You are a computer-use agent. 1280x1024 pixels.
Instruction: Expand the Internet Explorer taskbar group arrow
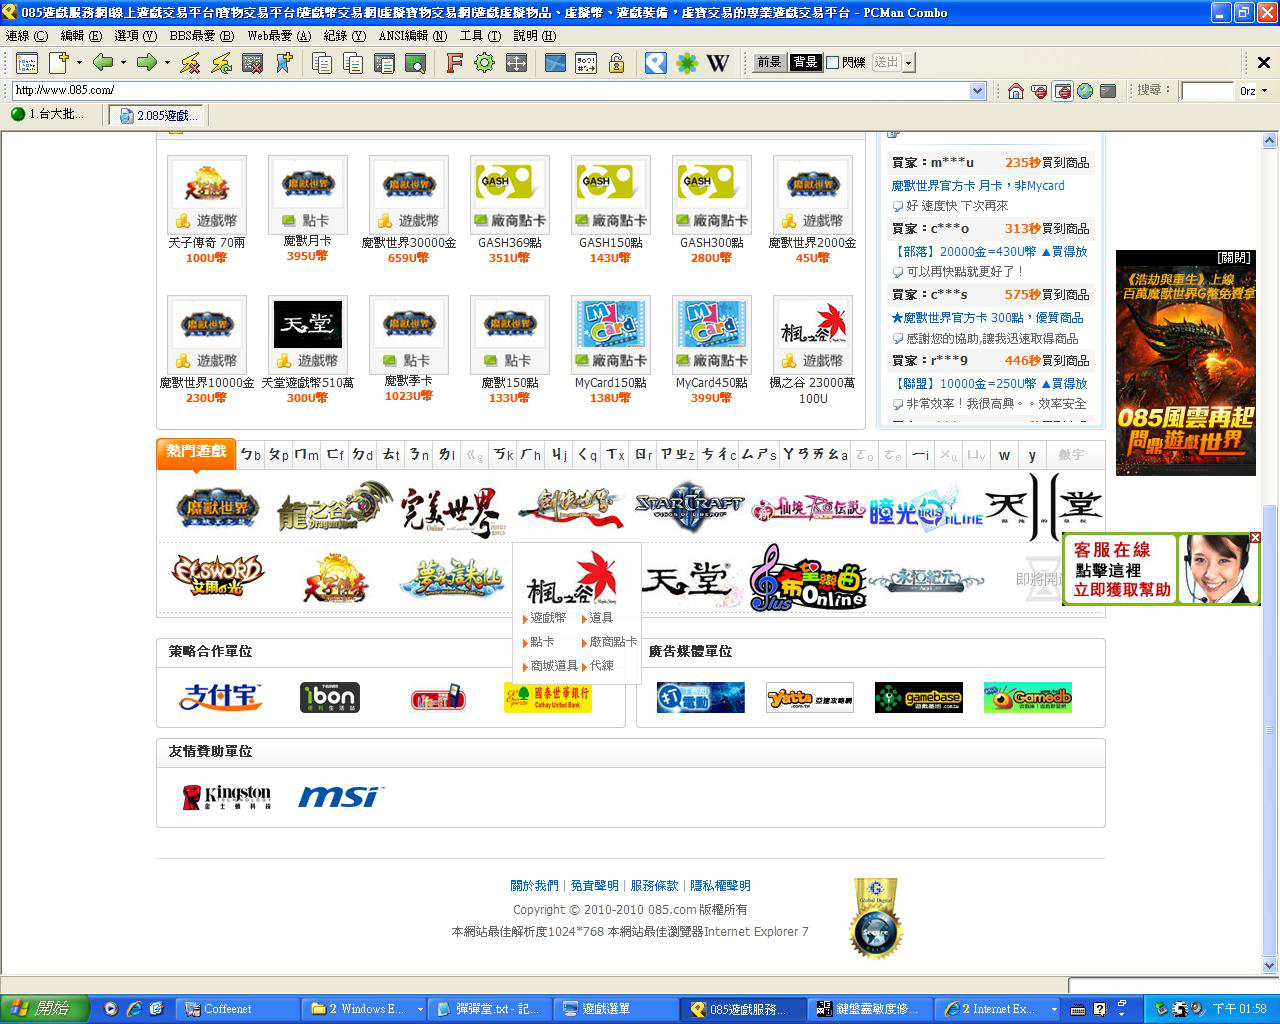point(1054,1010)
